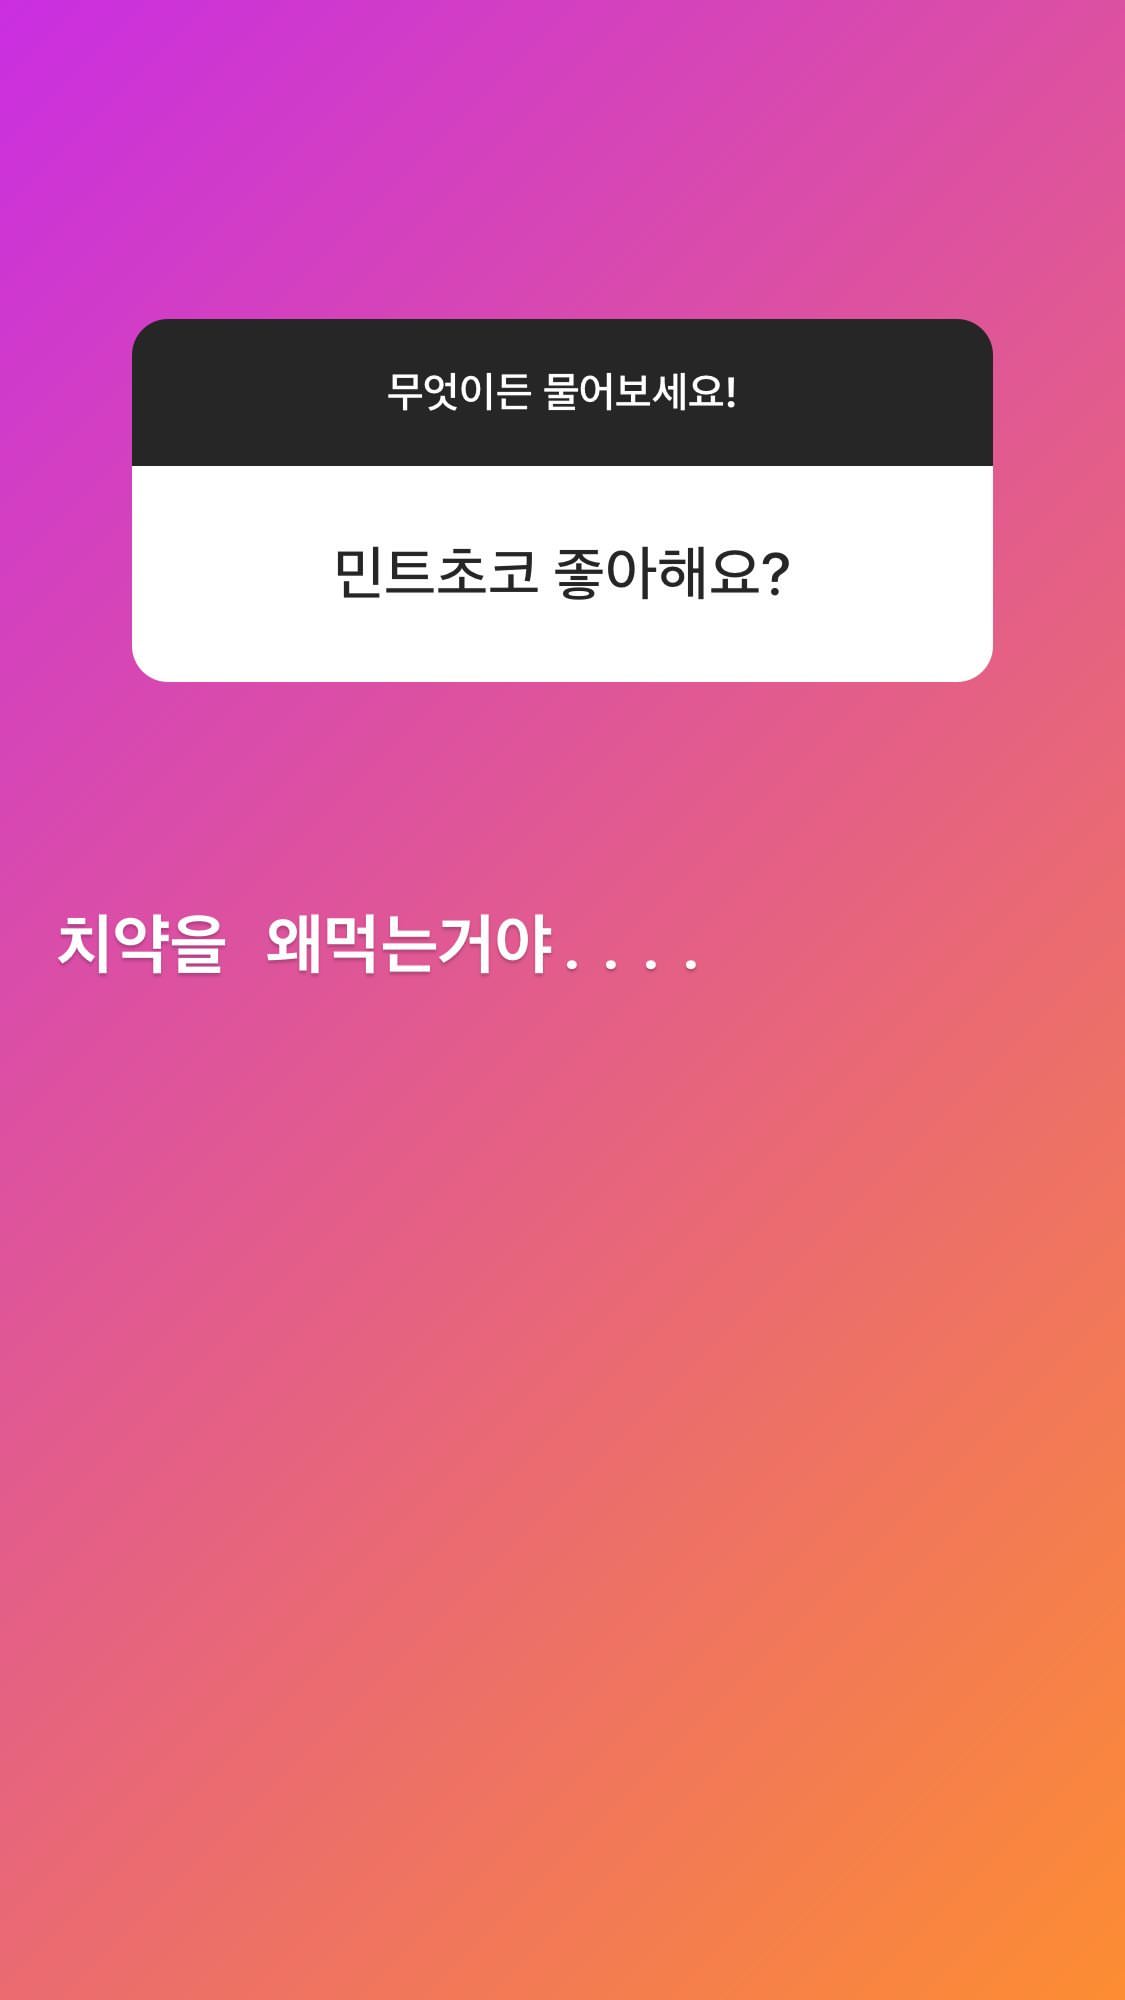This screenshot has height=2000, width=1125.
Task: Click the exclamation mark ending '물어보세요!'
Action: coord(731,392)
